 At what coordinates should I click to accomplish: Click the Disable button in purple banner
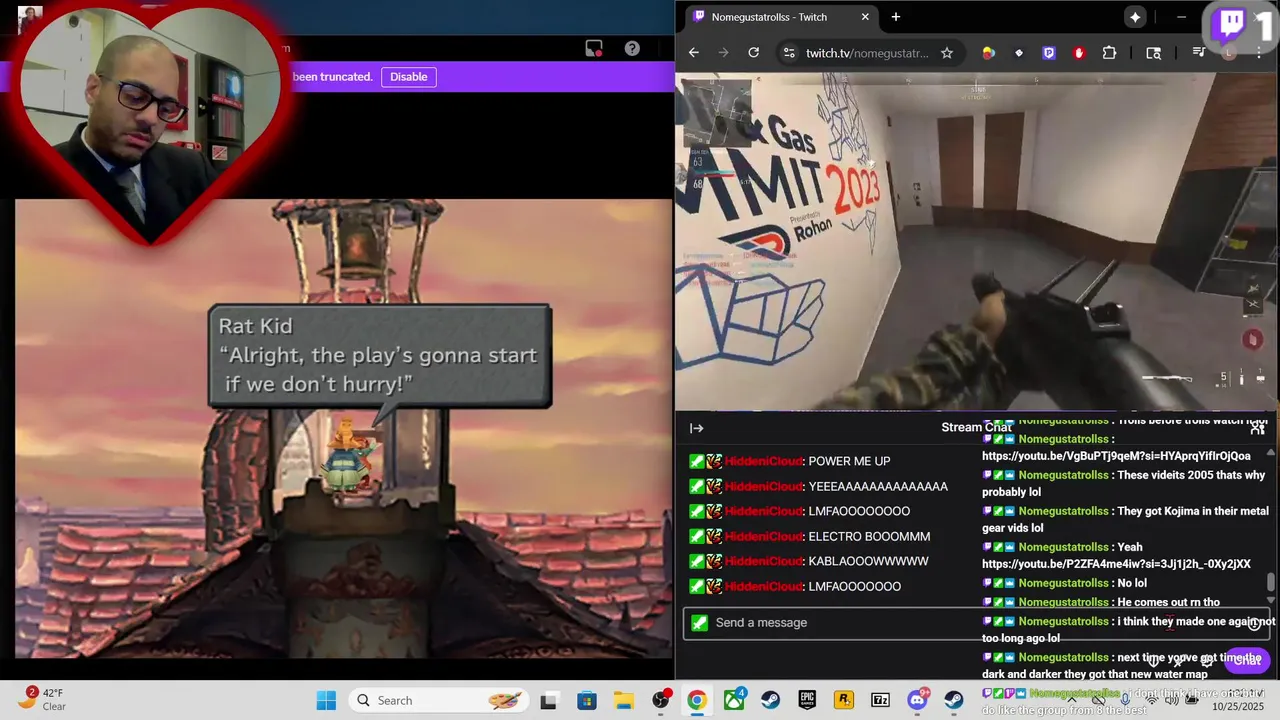pos(408,77)
